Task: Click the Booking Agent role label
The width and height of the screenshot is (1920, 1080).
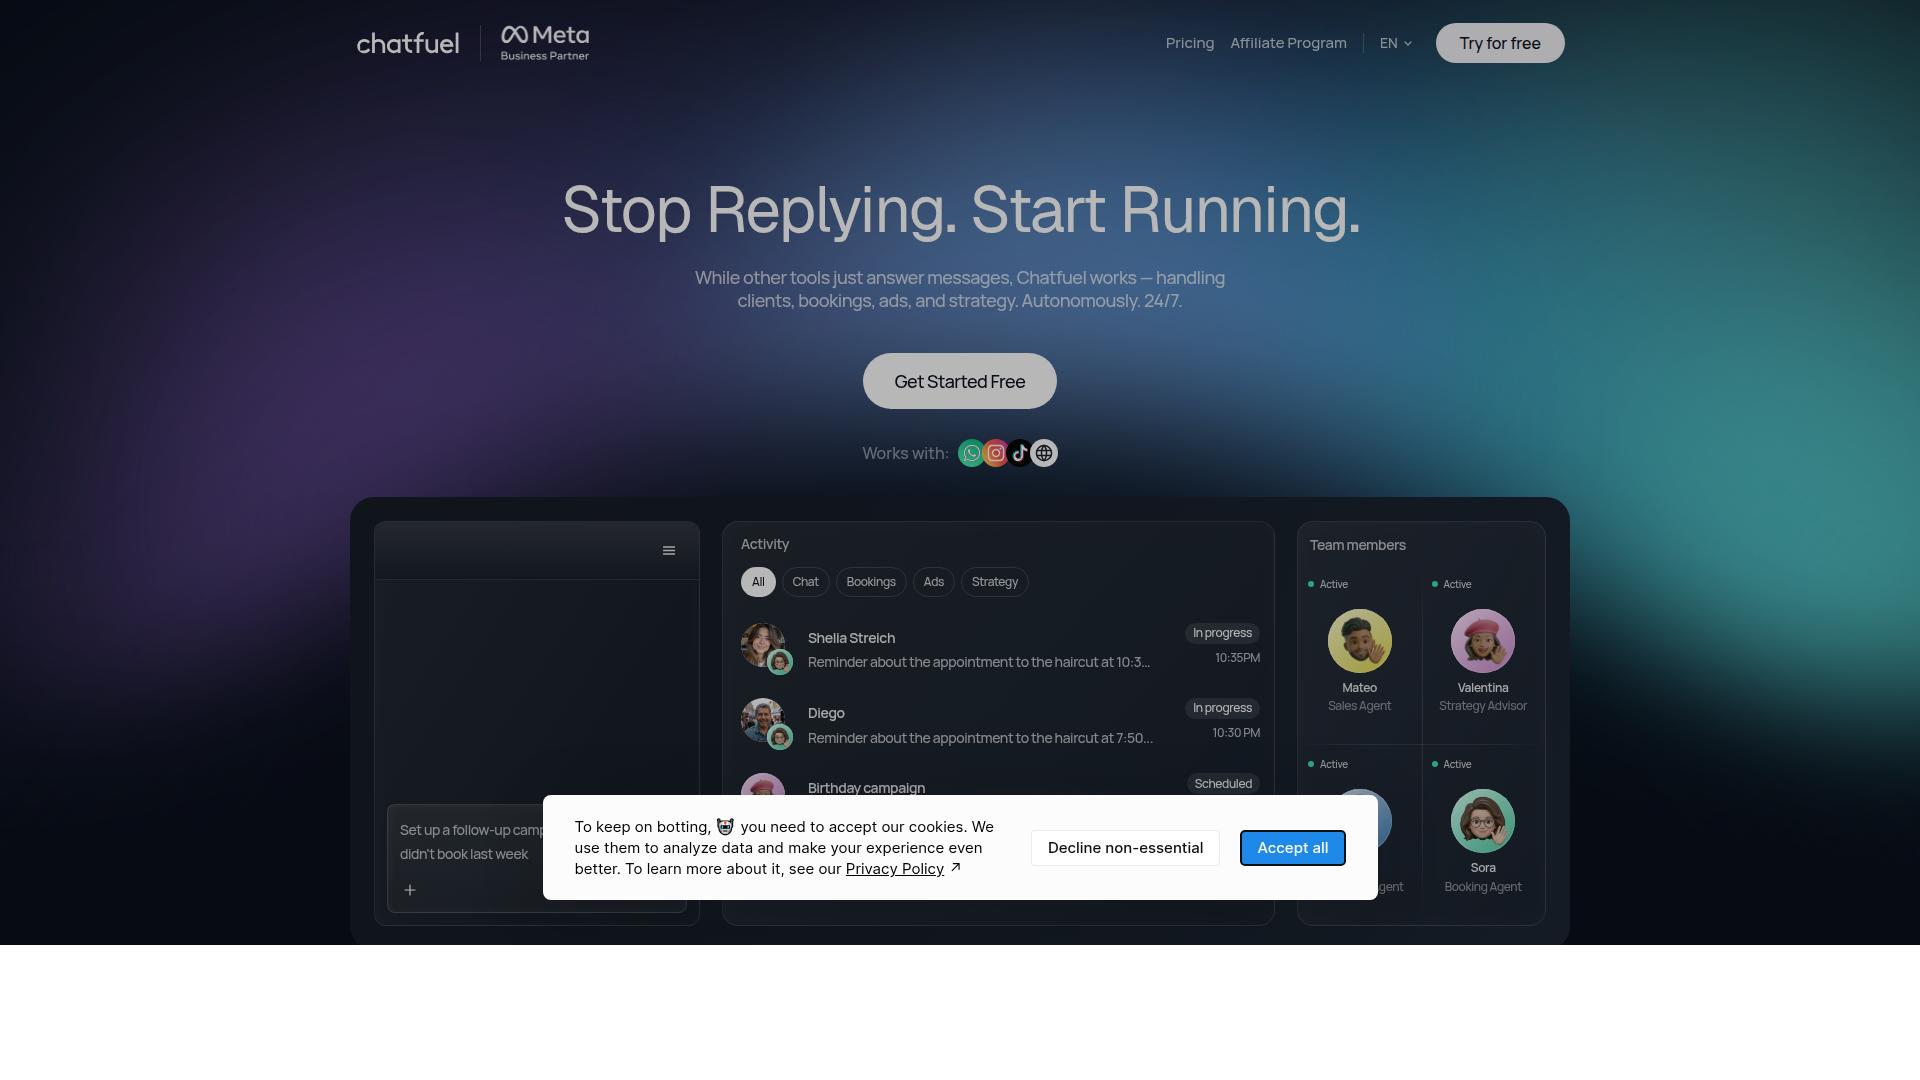Action: 1483,887
